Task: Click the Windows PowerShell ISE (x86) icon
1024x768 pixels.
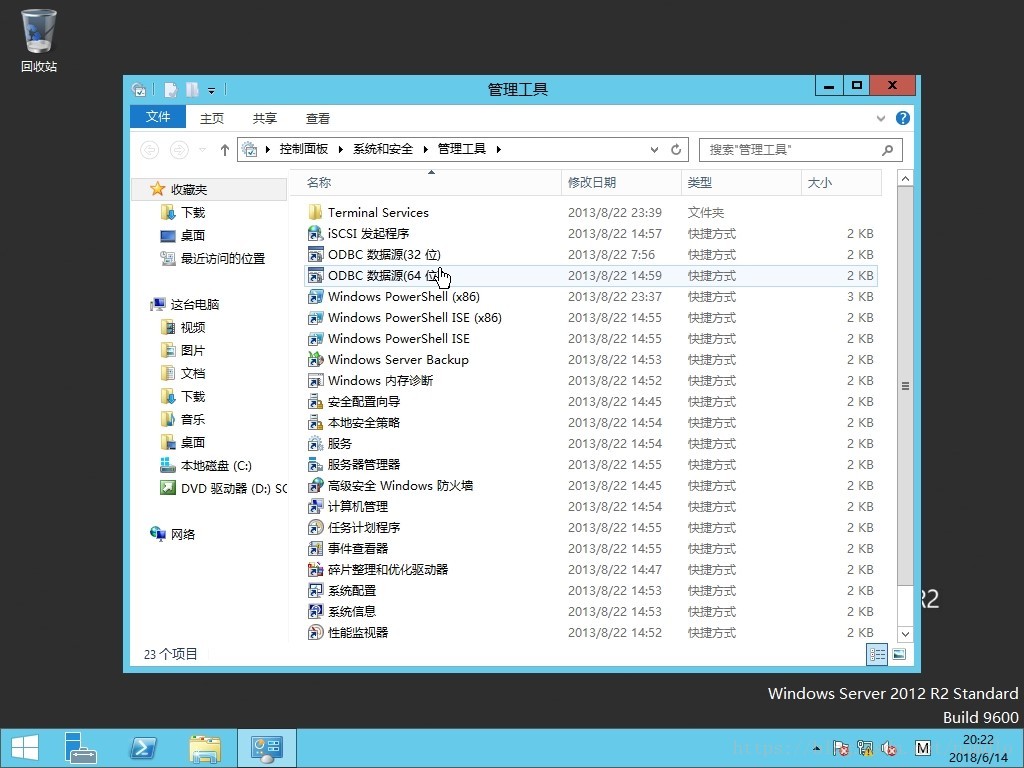Action: tap(315, 317)
